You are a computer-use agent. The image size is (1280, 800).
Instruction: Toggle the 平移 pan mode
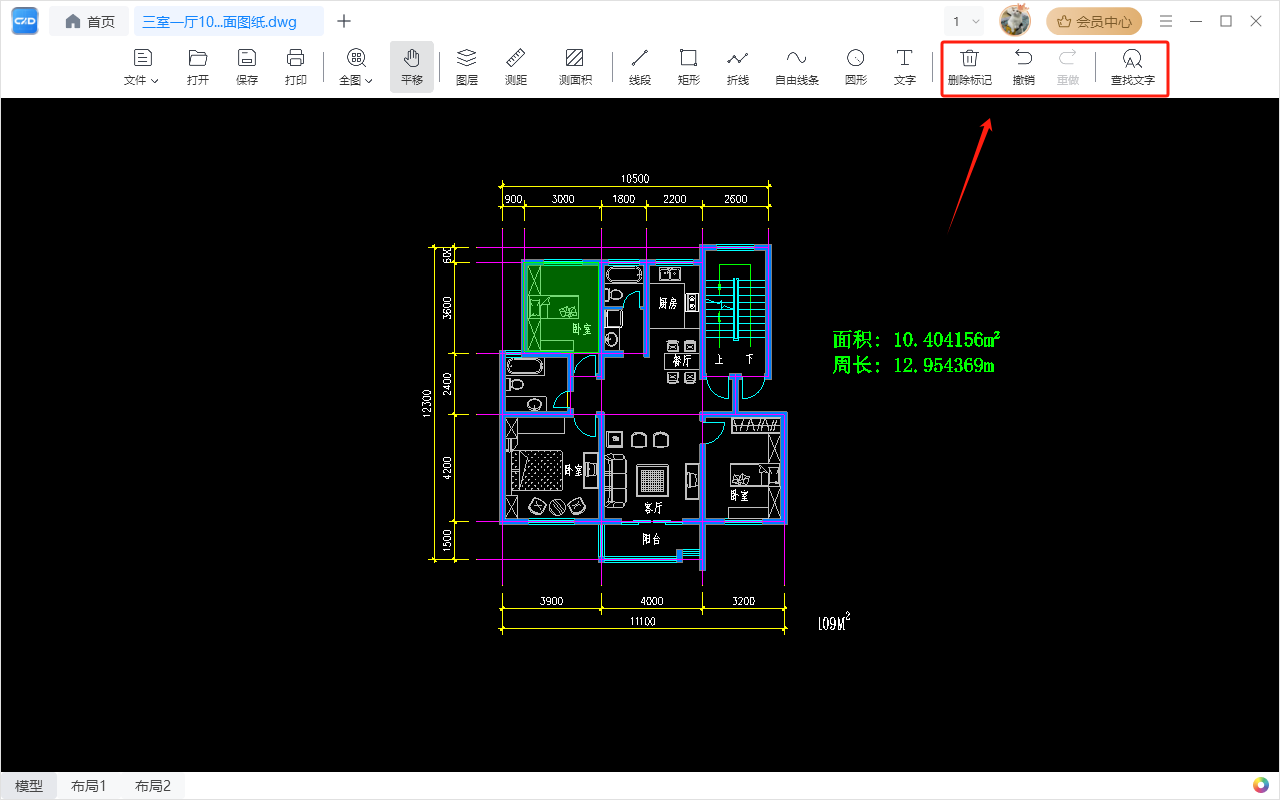[x=412, y=67]
